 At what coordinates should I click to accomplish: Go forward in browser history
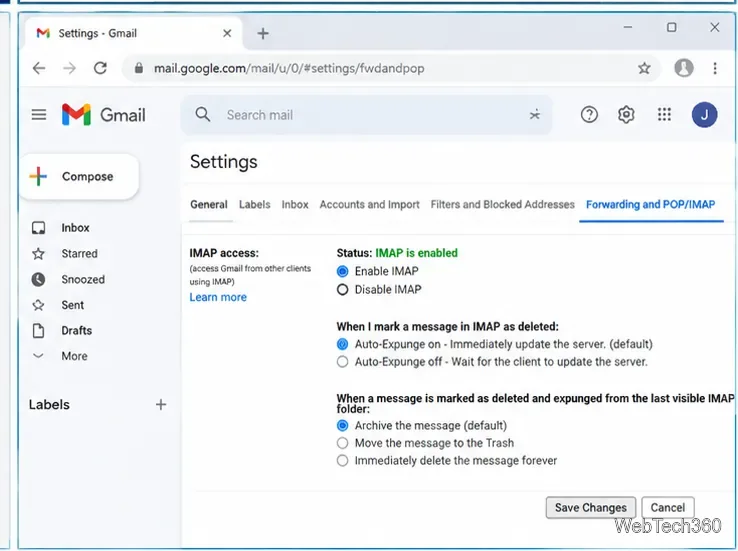pyautogui.click(x=69, y=68)
